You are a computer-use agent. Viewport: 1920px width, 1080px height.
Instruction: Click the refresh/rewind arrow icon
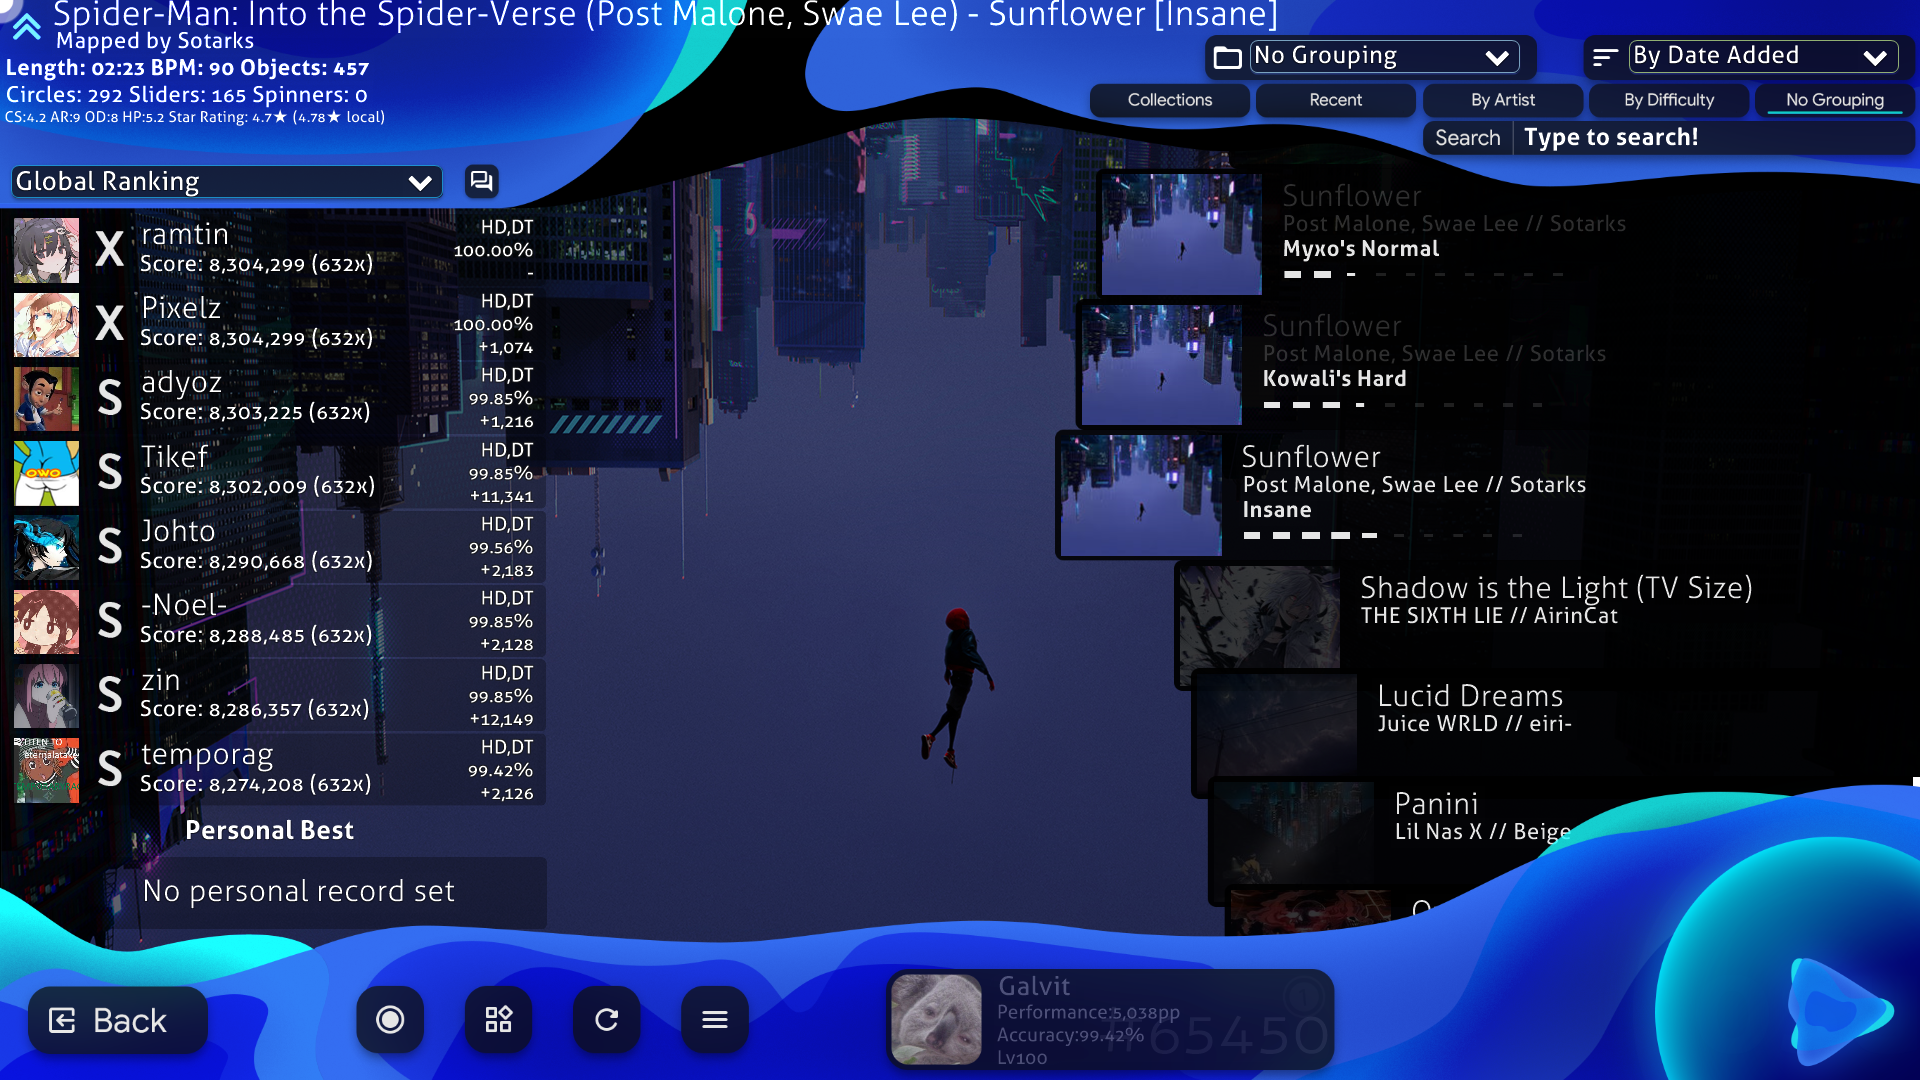(x=606, y=1019)
